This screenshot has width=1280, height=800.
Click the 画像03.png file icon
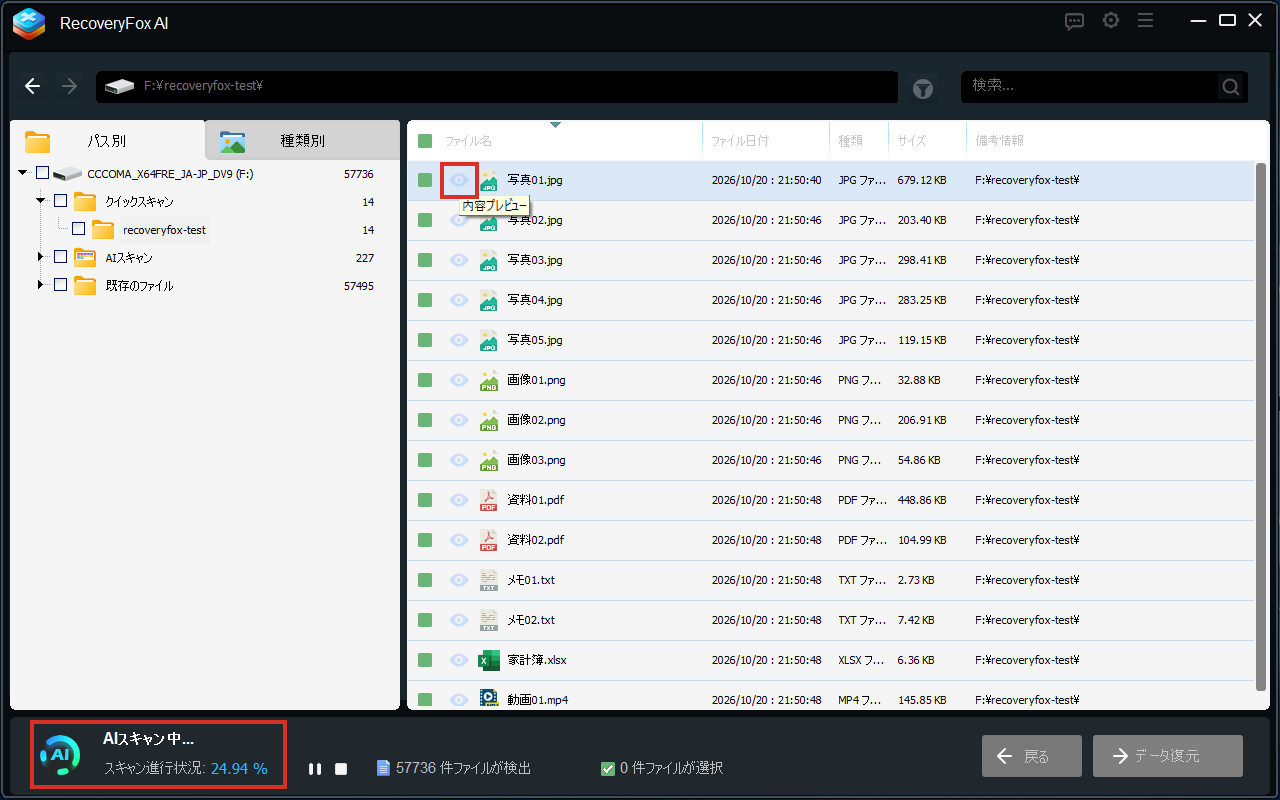[x=489, y=460]
